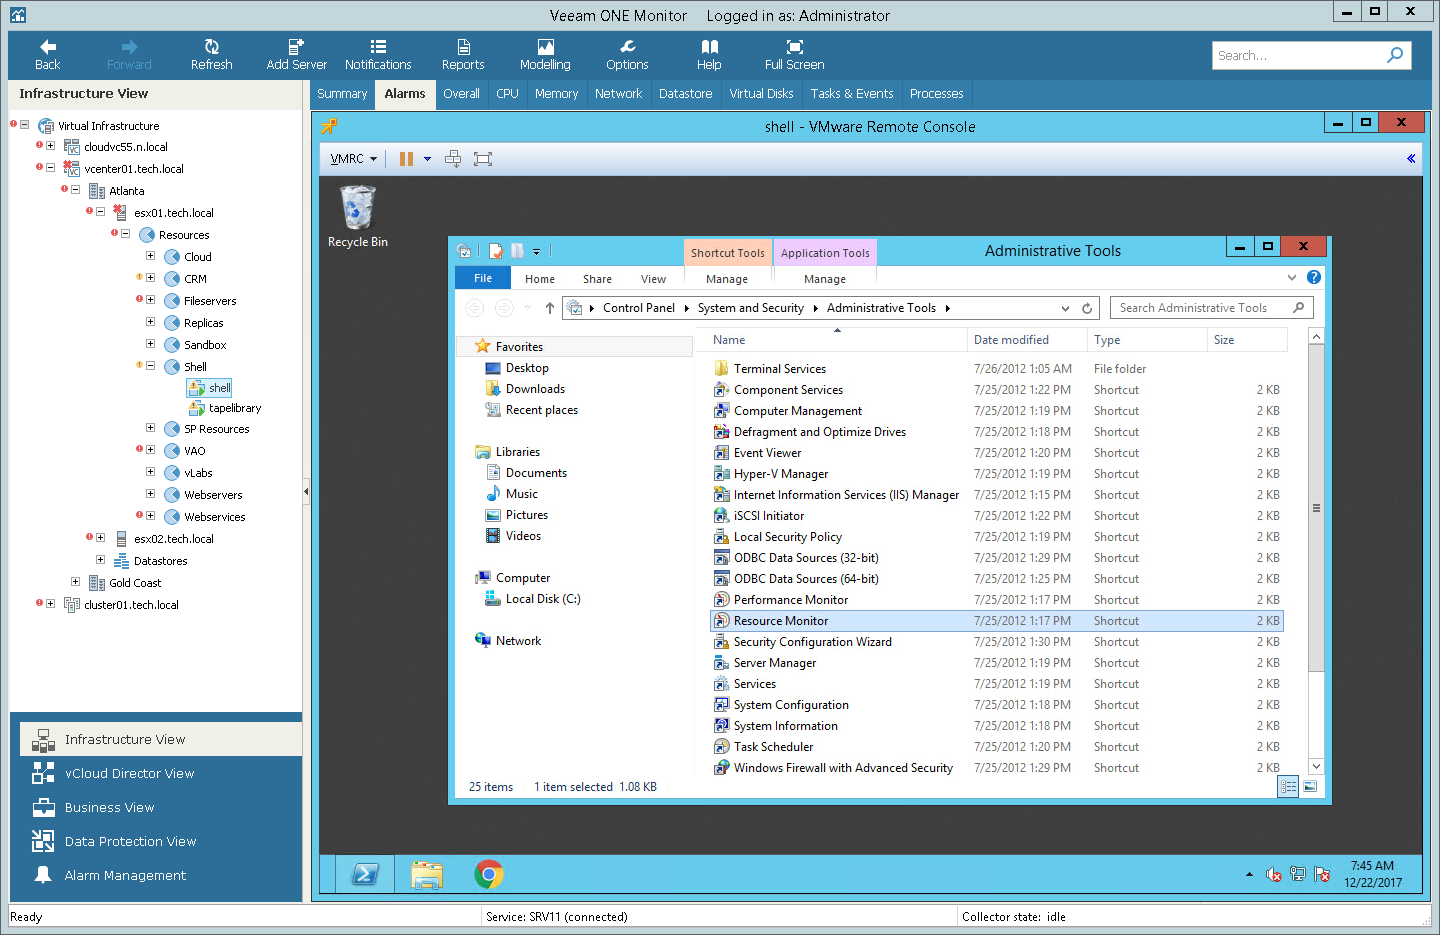Open the Tasks & Events tab
Viewport: 1440px width, 935px height.
coord(852,94)
